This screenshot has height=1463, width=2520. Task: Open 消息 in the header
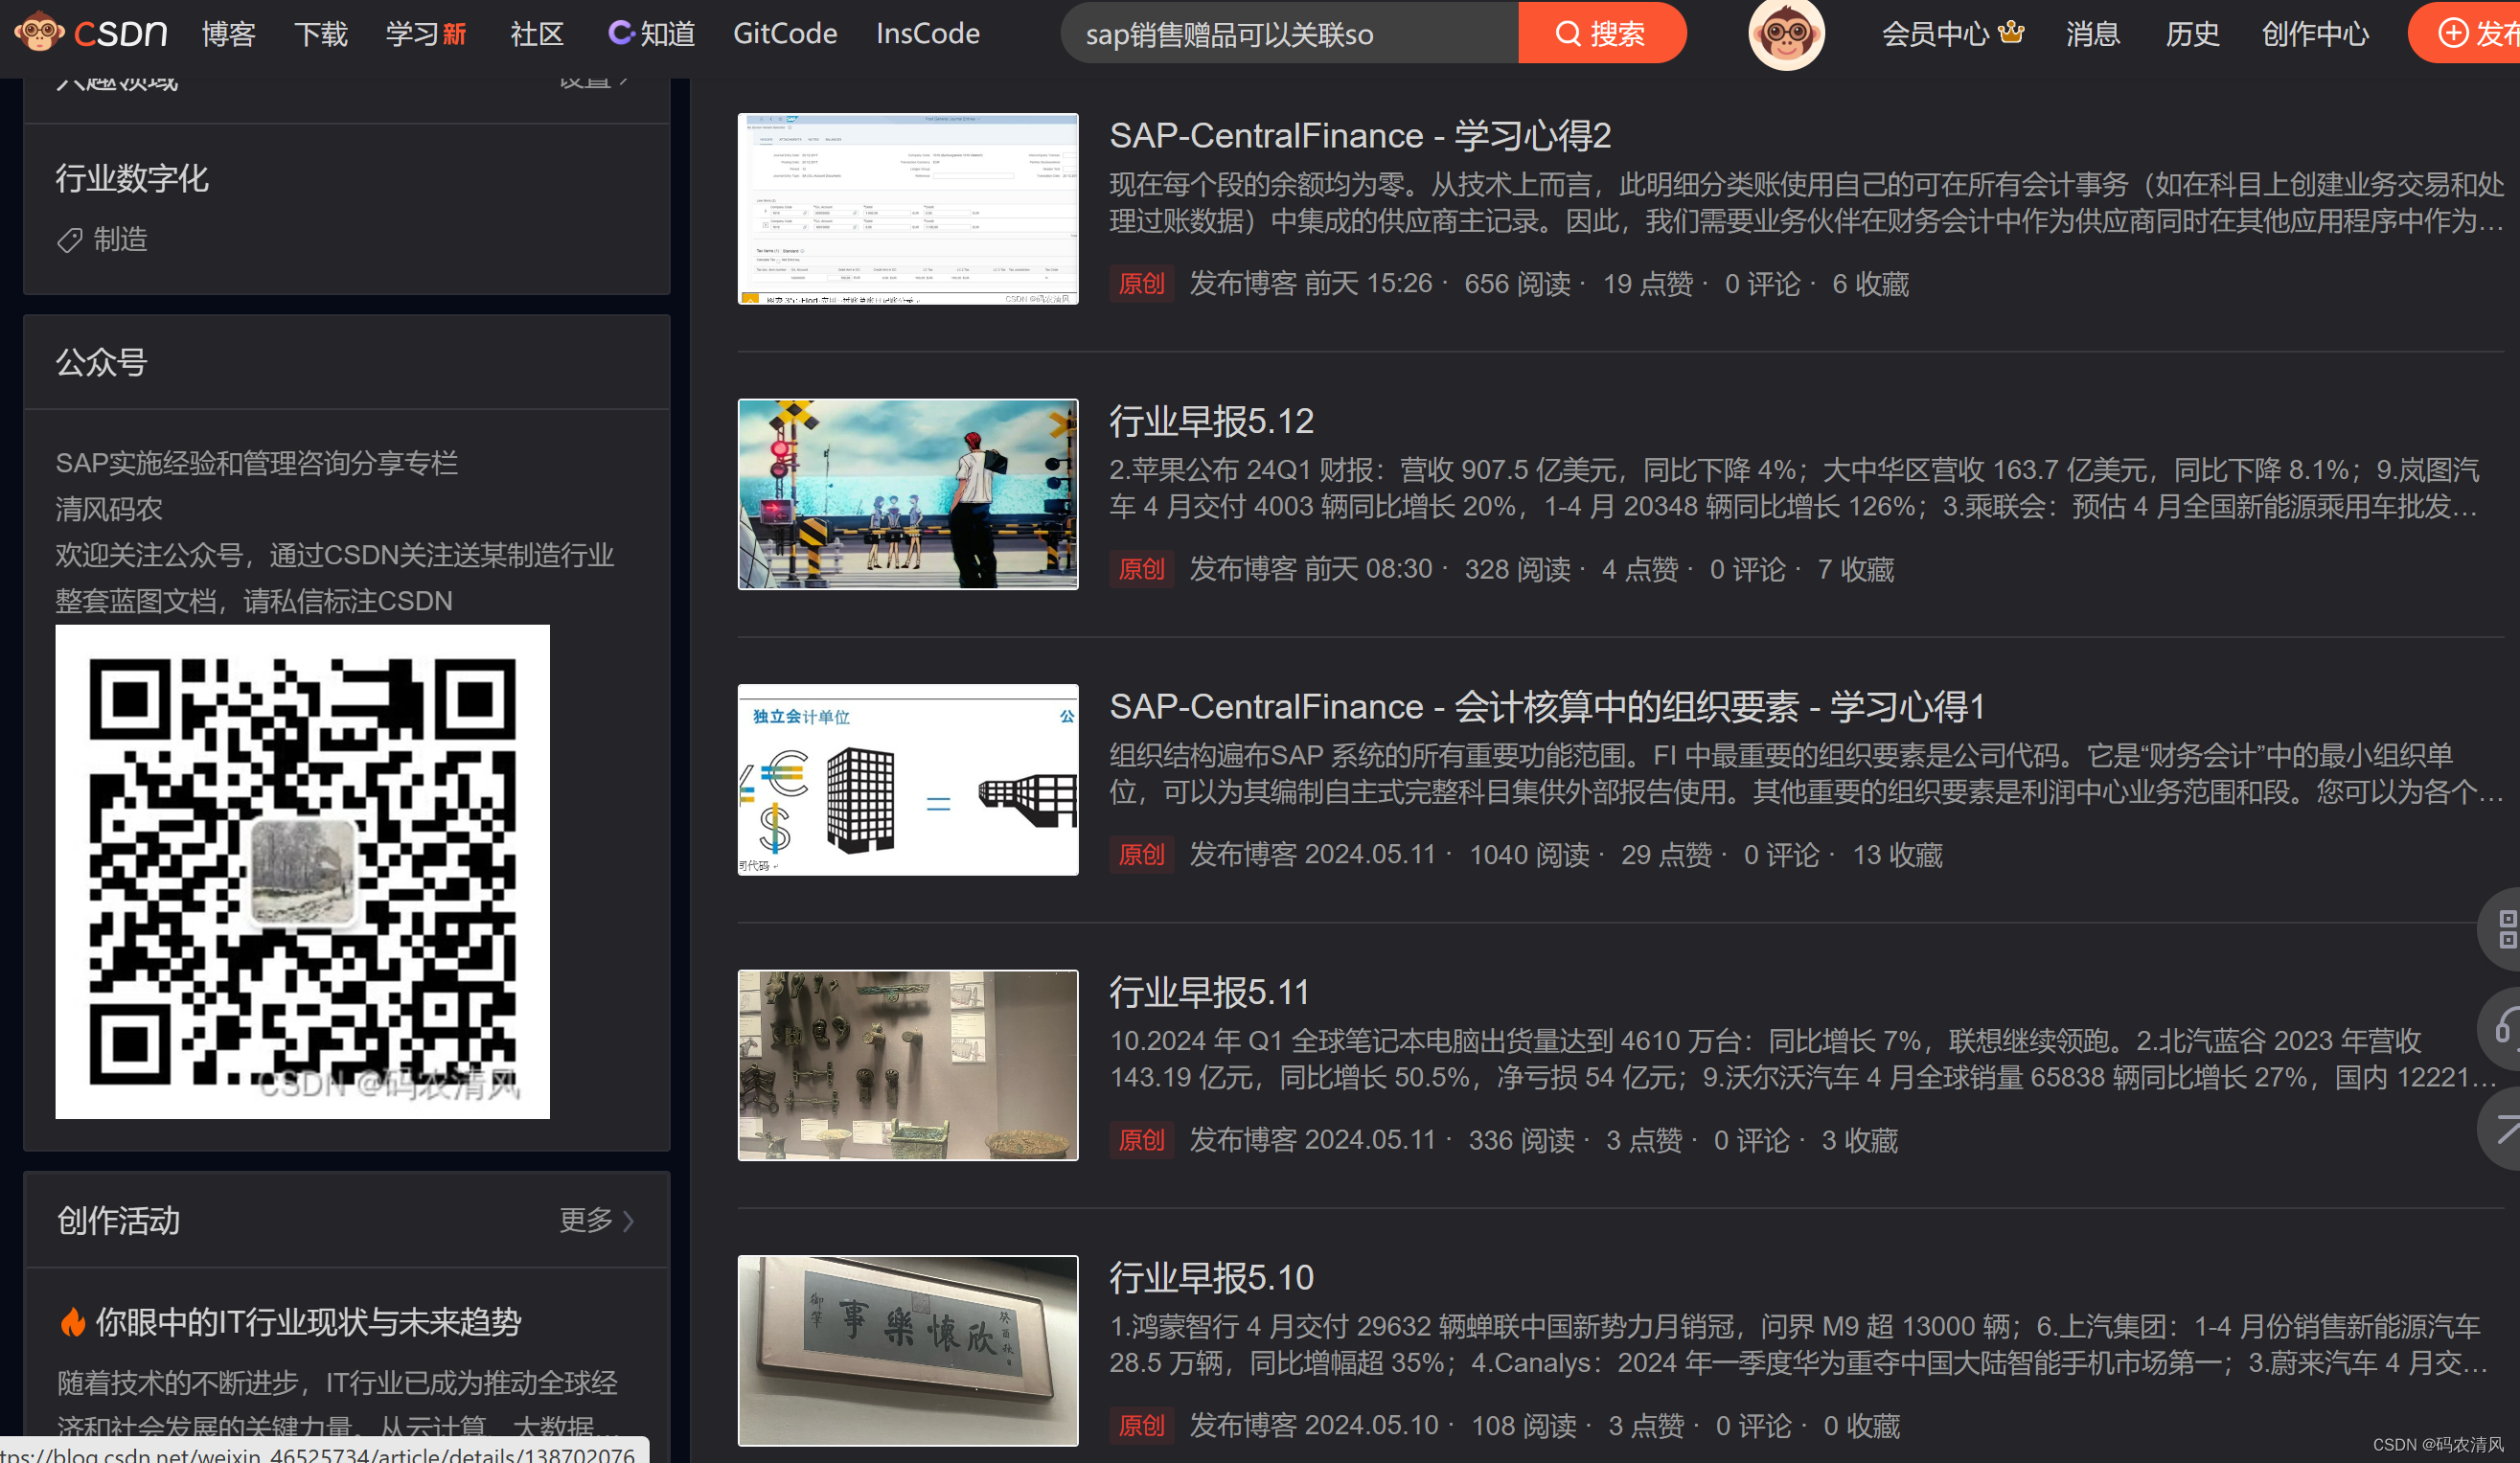point(2093,34)
